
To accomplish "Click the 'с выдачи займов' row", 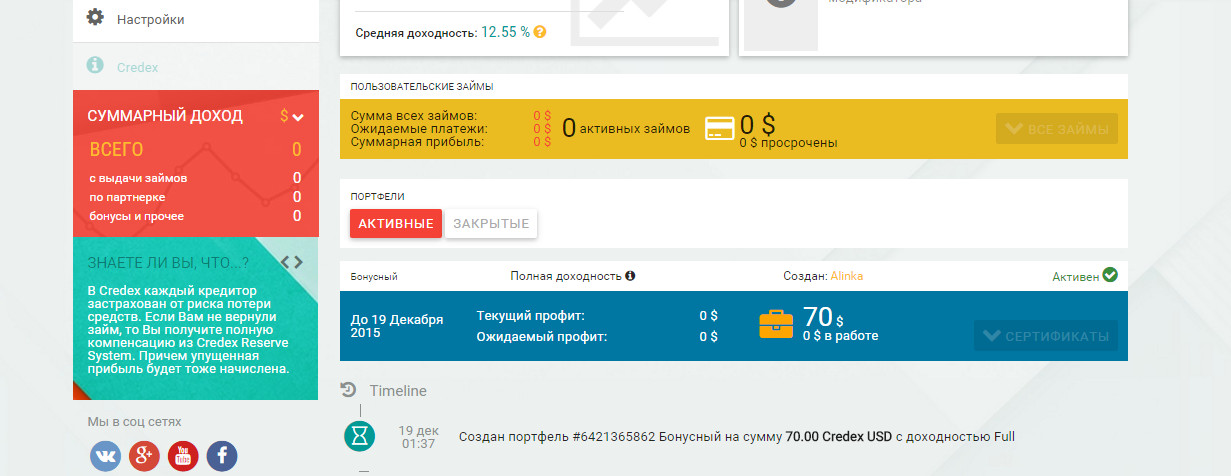I will click(x=195, y=178).
